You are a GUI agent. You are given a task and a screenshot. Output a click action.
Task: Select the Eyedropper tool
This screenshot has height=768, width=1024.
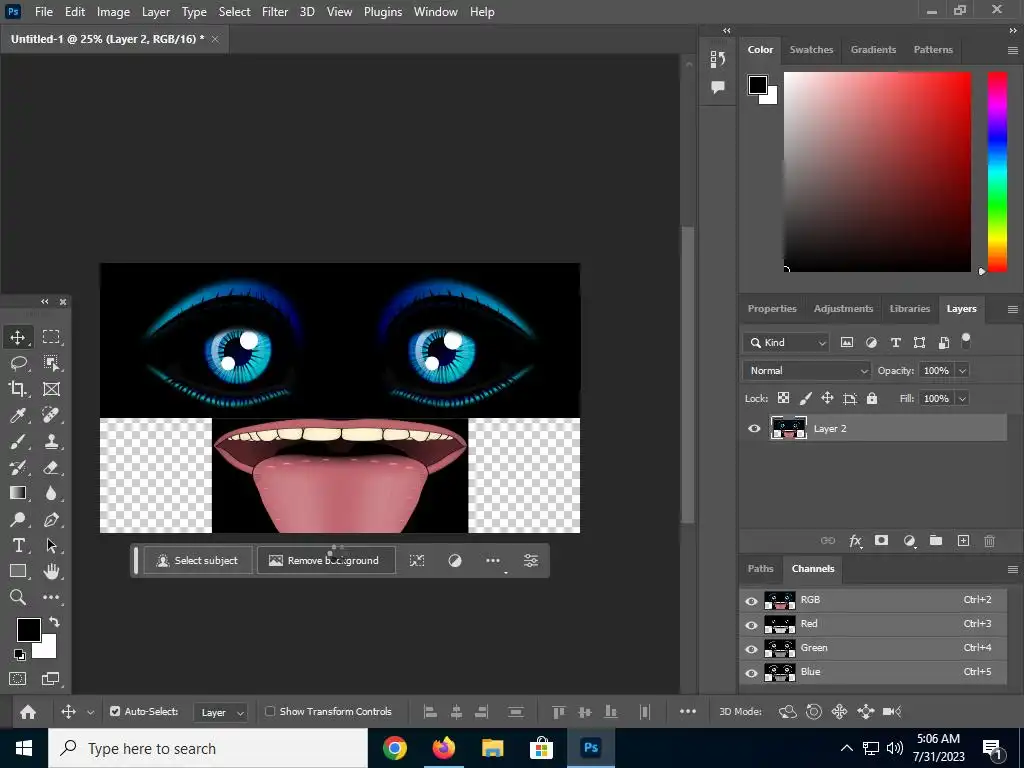[18, 415]
